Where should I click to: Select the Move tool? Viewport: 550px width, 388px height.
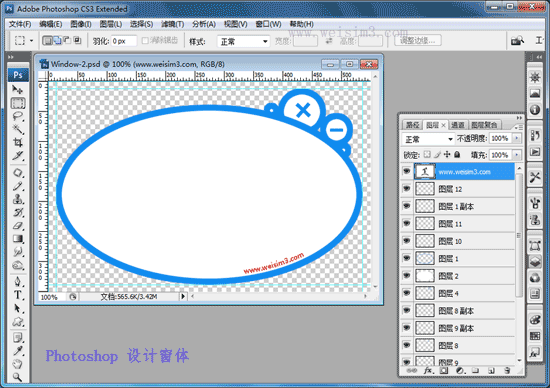(x=18, y=90)
